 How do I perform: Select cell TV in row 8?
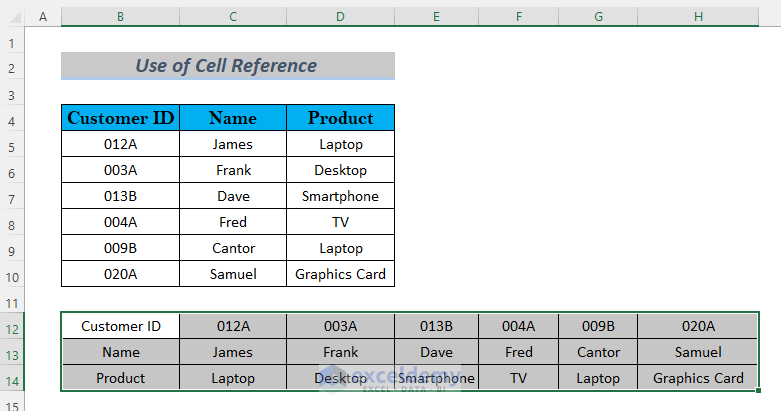pos(340,222)
